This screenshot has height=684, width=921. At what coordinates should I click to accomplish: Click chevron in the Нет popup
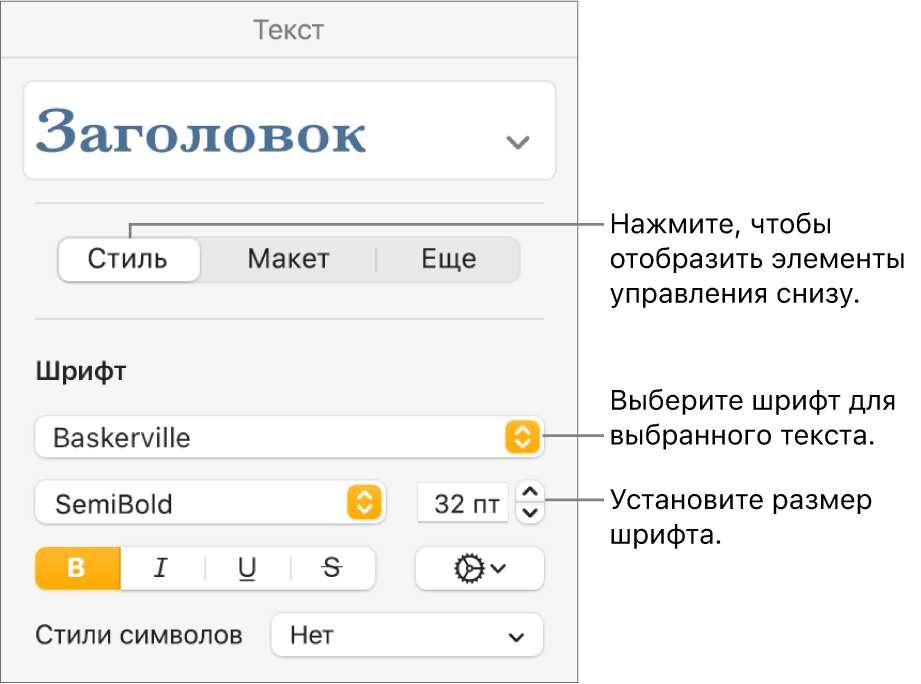516,635
